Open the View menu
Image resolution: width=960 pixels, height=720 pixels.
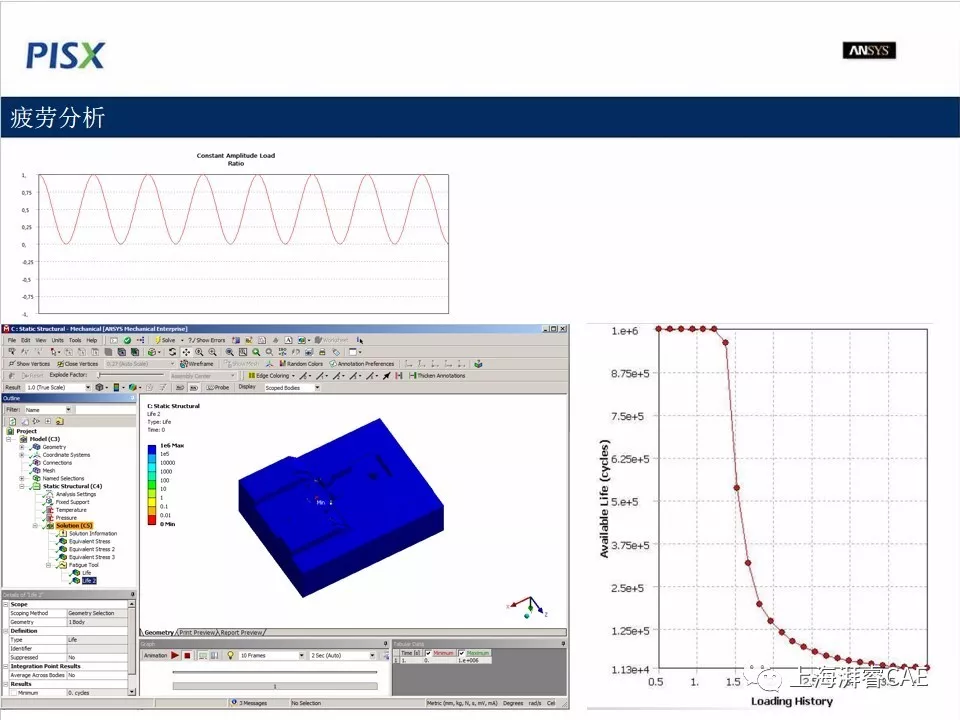click(40, 340)
